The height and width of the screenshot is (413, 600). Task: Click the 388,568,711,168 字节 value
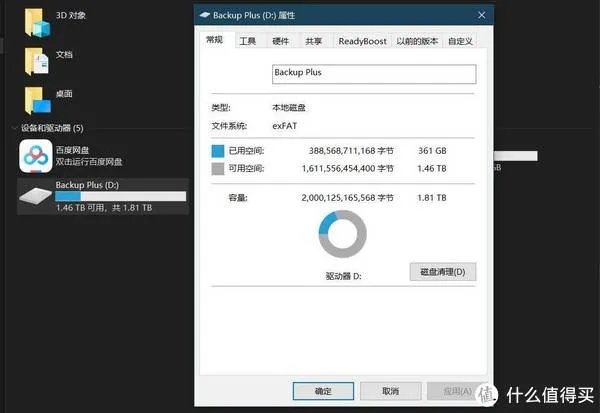point(351,151)
